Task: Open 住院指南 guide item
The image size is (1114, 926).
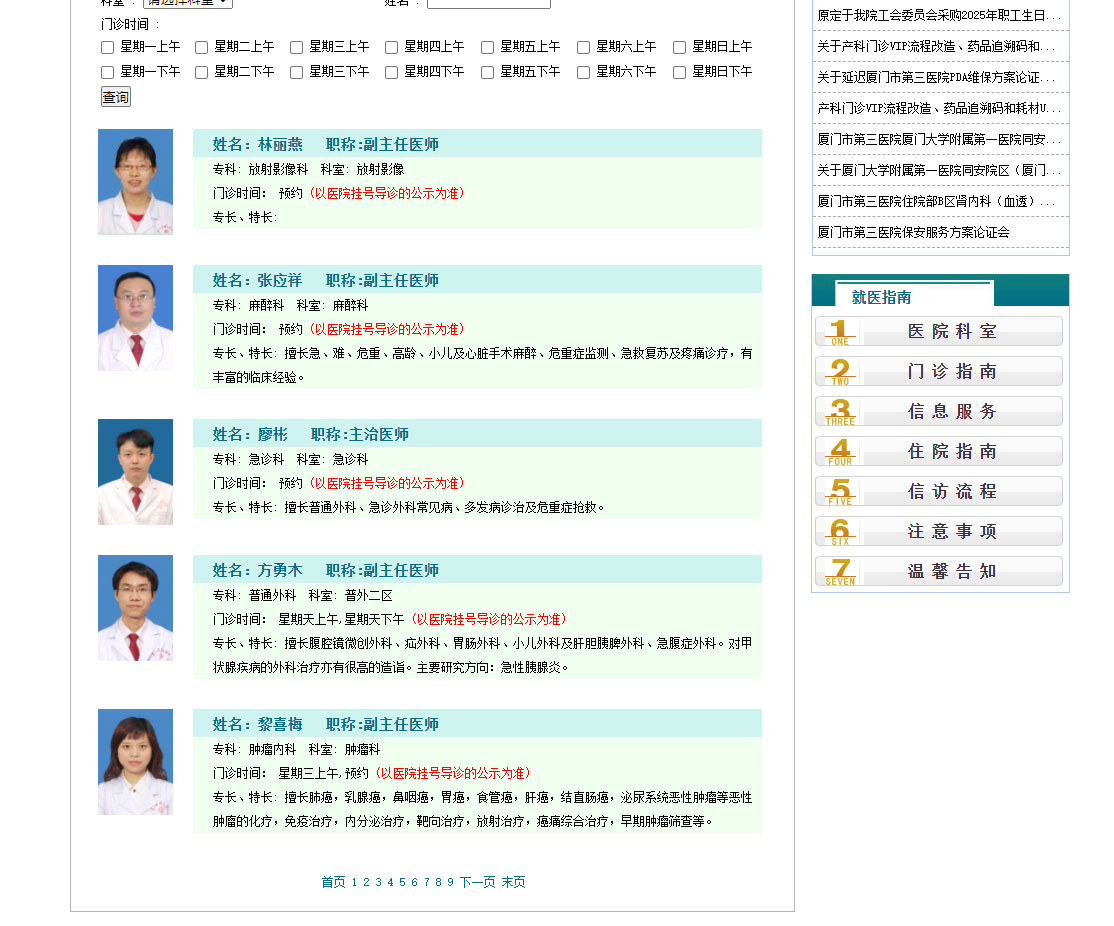Action: point(939,451)
